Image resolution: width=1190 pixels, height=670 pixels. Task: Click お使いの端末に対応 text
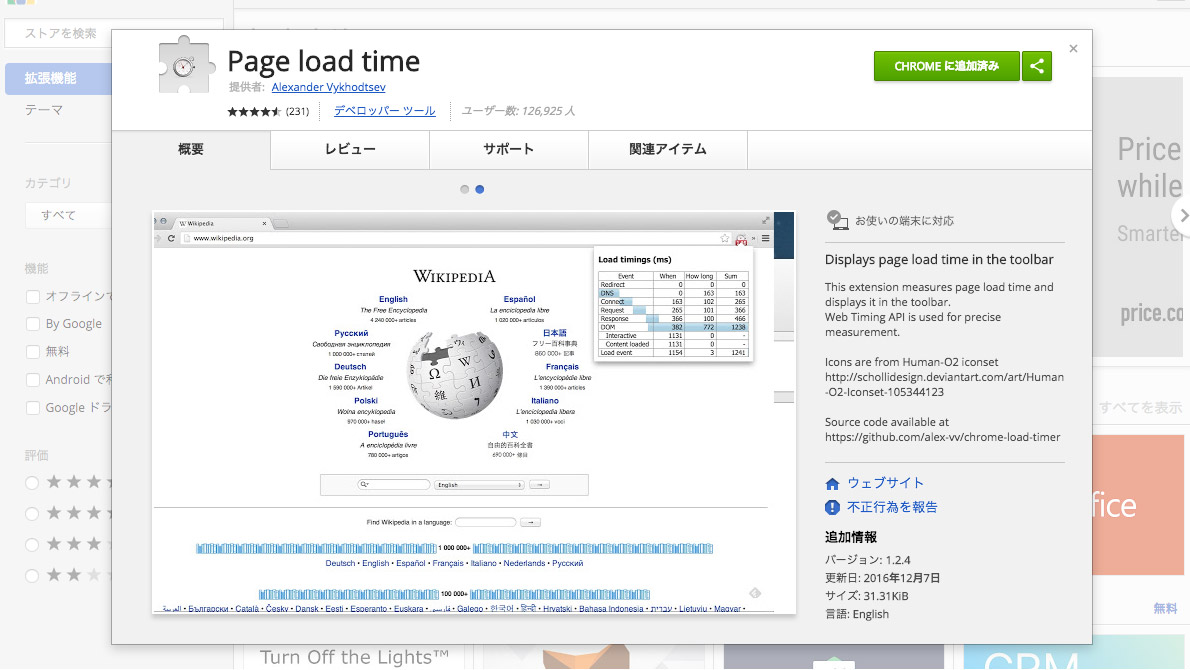pos(905,221)
